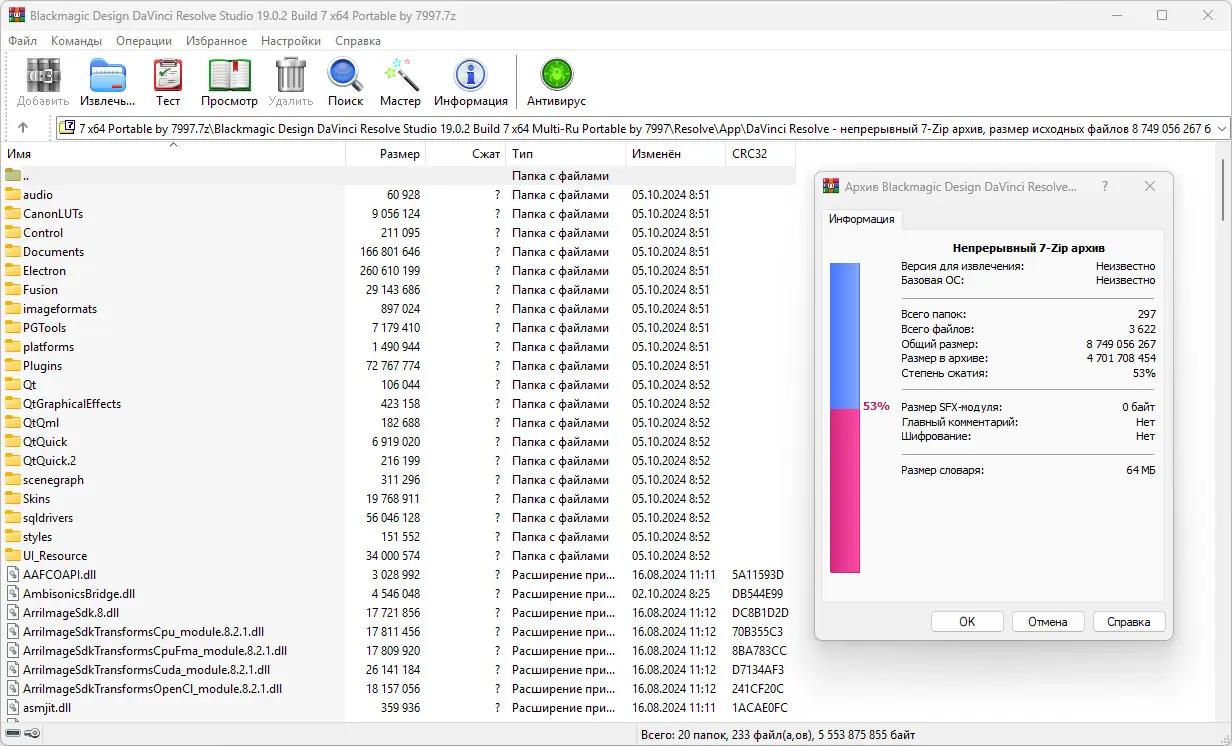The width and height of the screenshot is (1232, 746).
Task: Click the Control folder row
Action: [x=400, y=233]
